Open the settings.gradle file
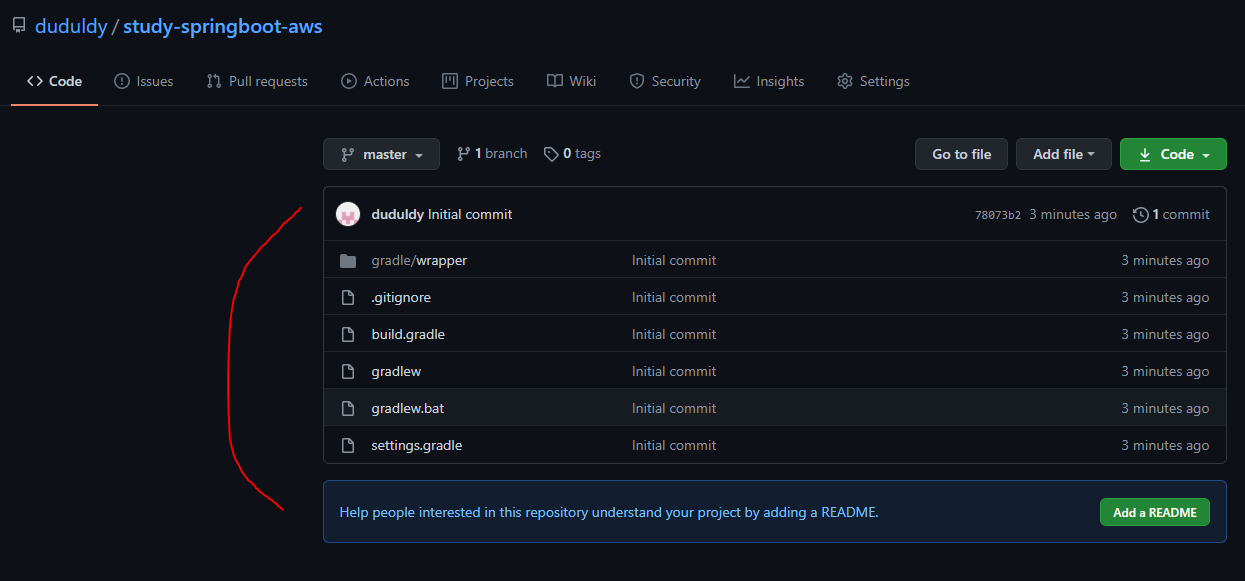The image size is (1245, 581). pos(417,445)
